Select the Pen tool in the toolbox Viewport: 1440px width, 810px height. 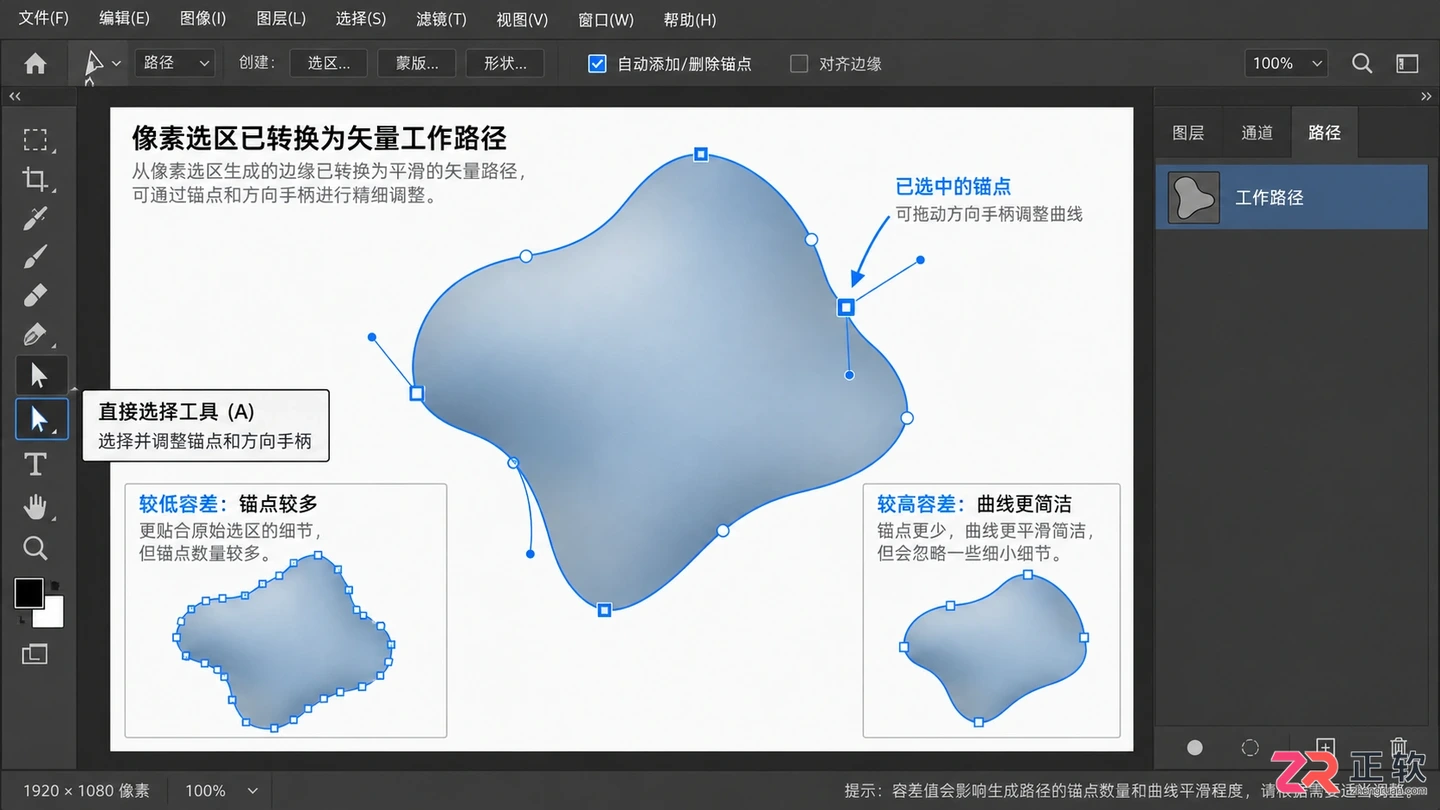point(35,334)
